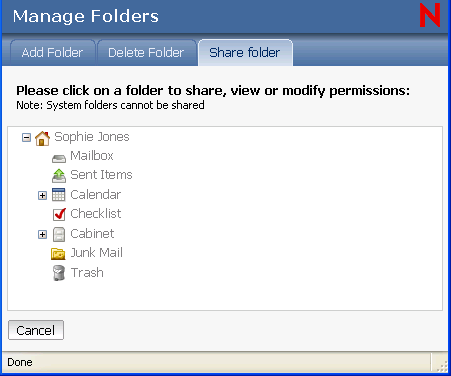Click the Cabinet drawer icon
451x376 pixels.
(59, 234)
